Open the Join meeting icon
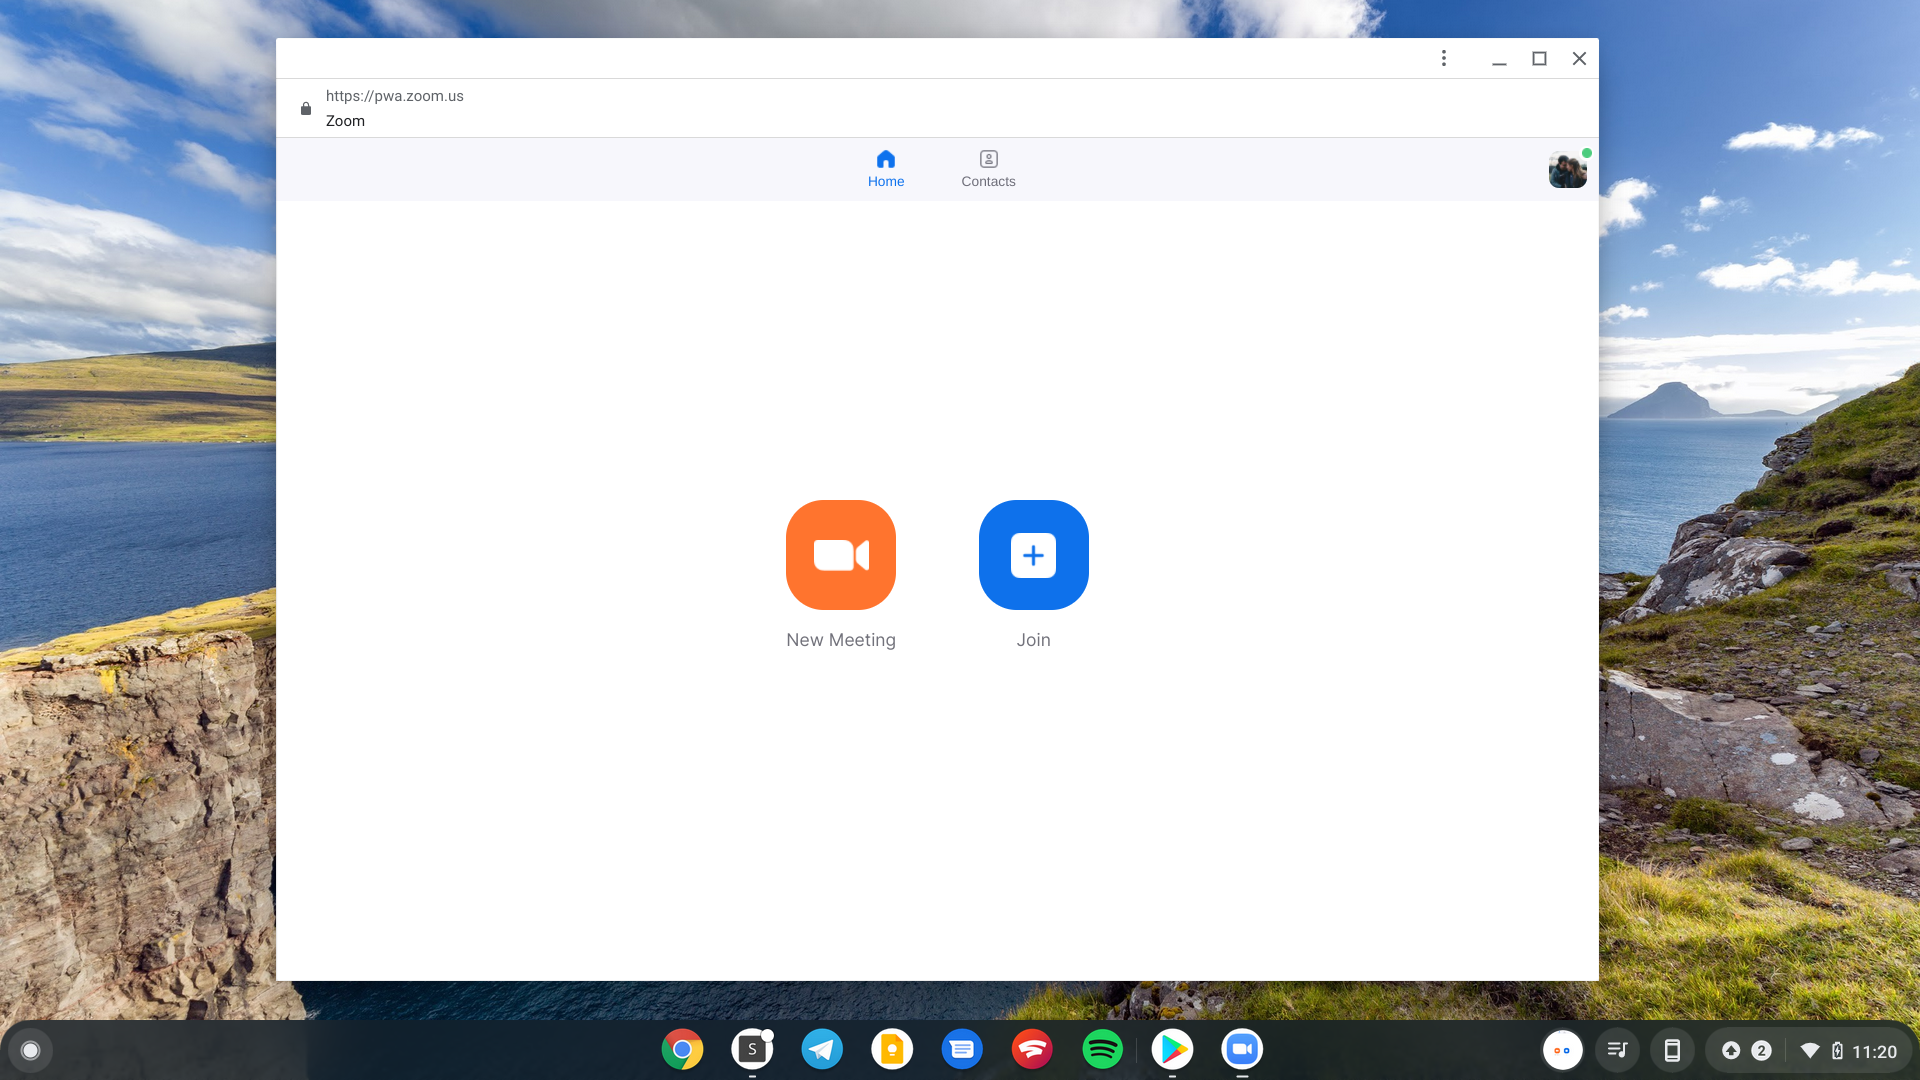This screenshot has height=1080, width=1920. pyautogui.click(x=1033, y=555)
